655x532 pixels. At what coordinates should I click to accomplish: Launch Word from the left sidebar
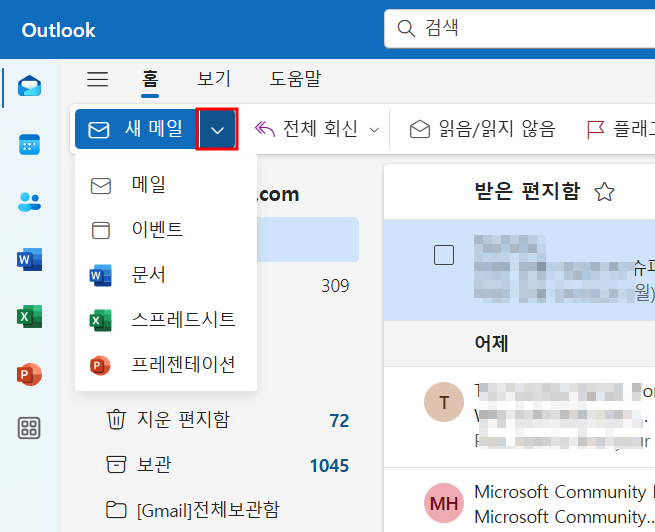coord(29,259)
